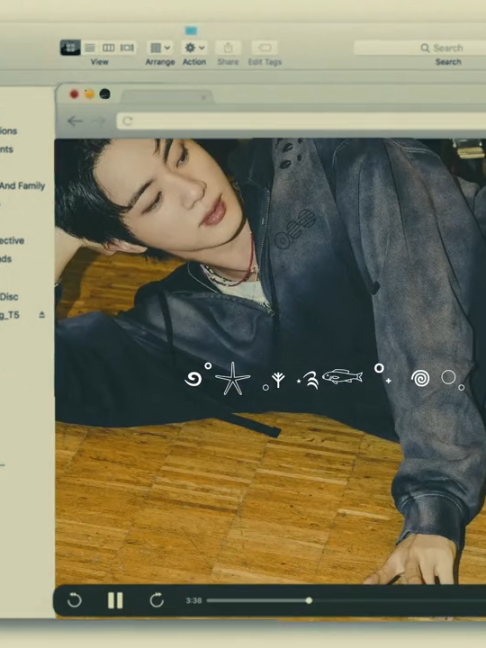Focus the Finder Search field
The image size is (486, 648).
tap(420, 48)
